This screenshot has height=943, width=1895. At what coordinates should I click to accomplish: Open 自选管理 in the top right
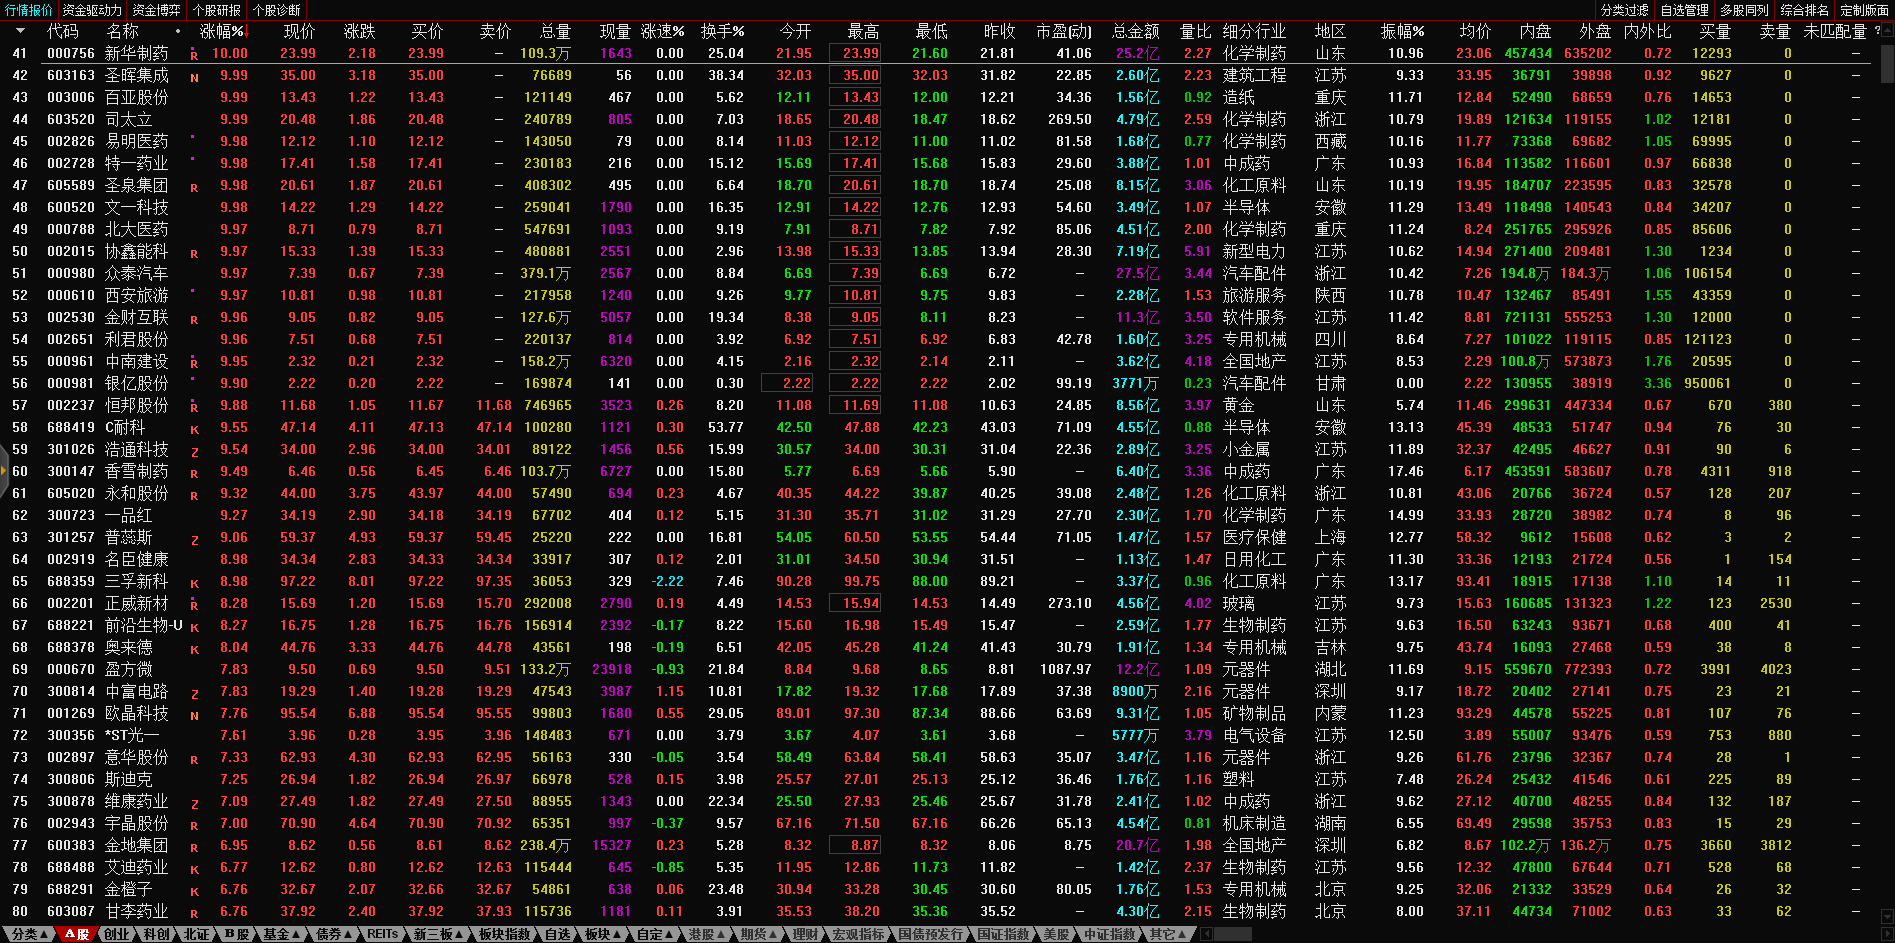click(x=1684, y=10)
